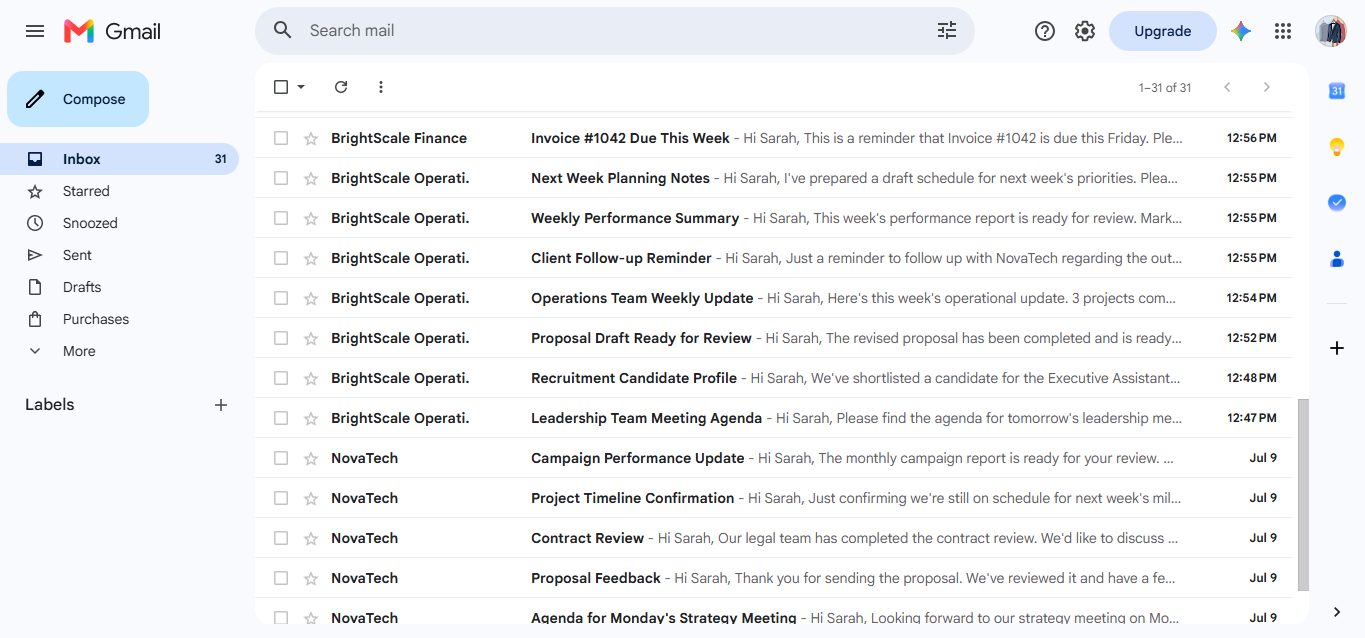
Task: Go to the older page arrow
Action: coord(1267,87)
